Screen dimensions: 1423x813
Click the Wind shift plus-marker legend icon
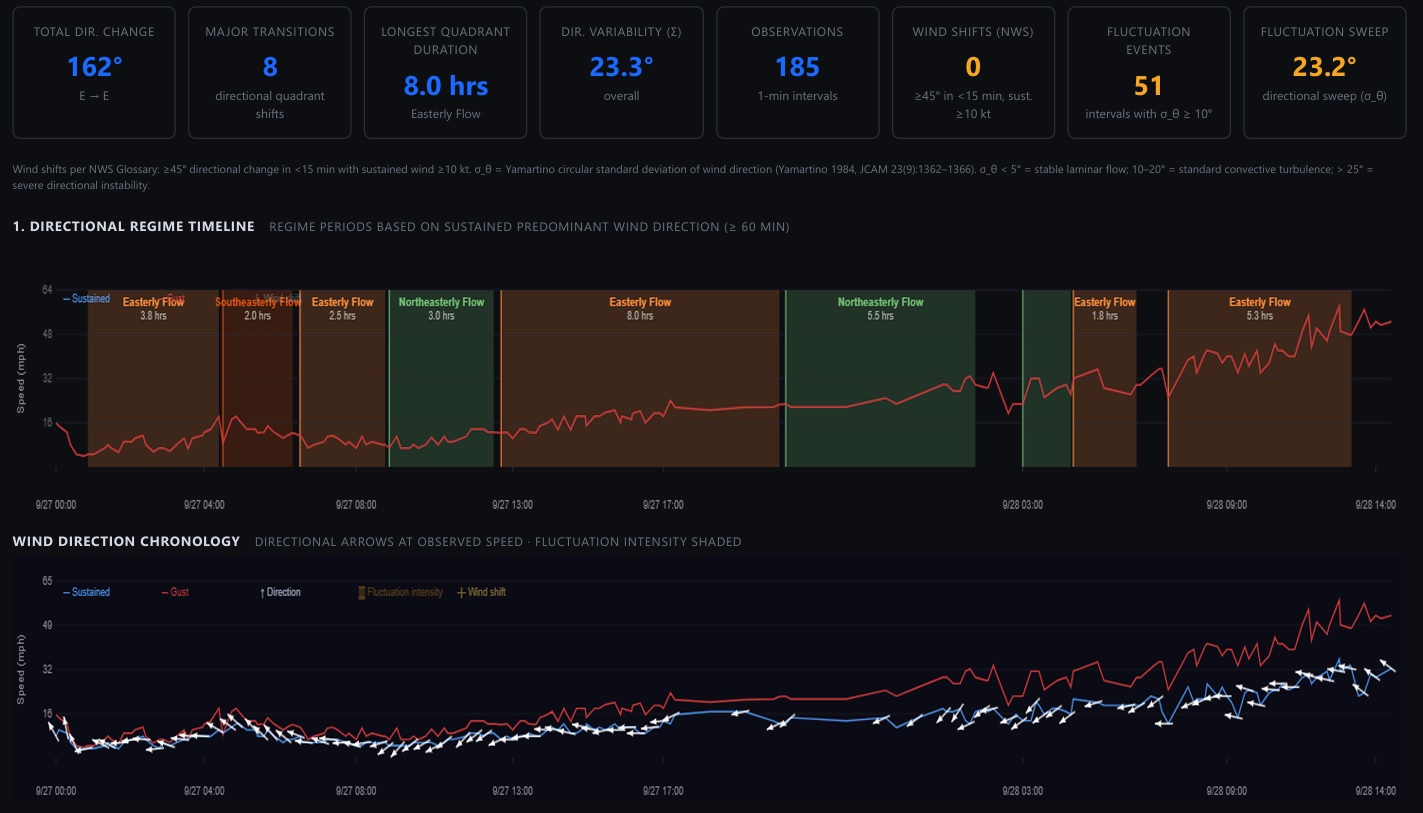click(x=461, y=592)
